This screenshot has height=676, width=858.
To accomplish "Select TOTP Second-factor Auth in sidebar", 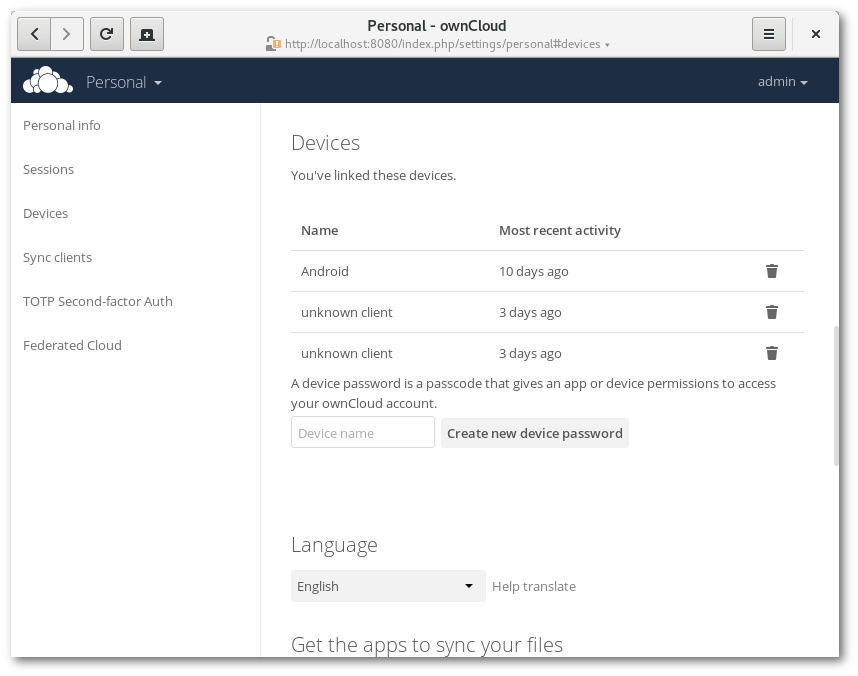I will click(x=97, y=301).
